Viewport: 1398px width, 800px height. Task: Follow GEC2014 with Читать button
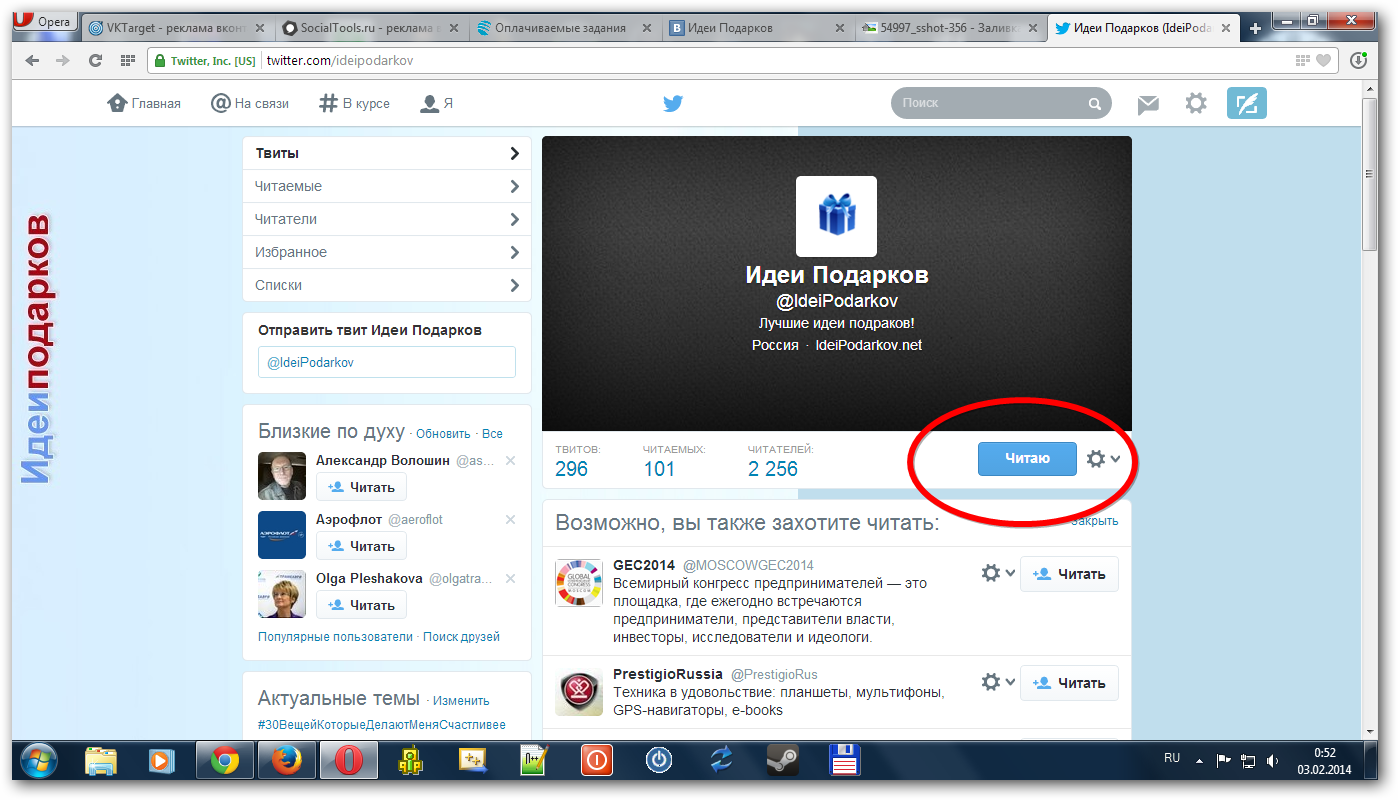(x=1069, y=574)
